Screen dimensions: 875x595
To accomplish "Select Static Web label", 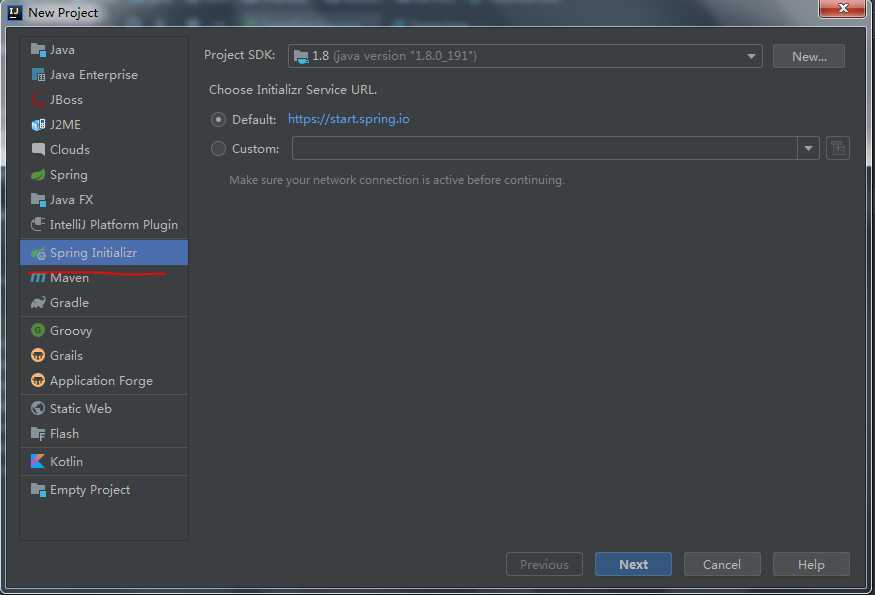I will (x=81, y=409).
